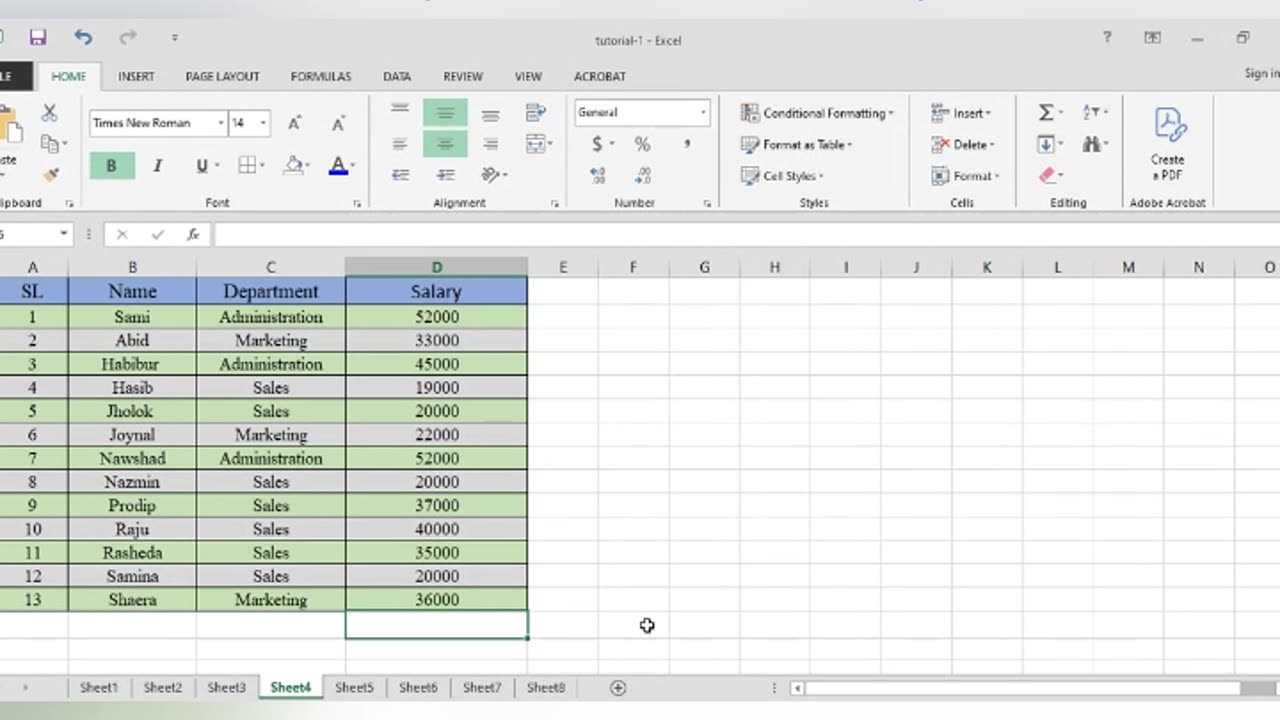This screenshot has width=1280, height=720.
Task: Click the Cut scissors icon
Action: click(49, 113)
